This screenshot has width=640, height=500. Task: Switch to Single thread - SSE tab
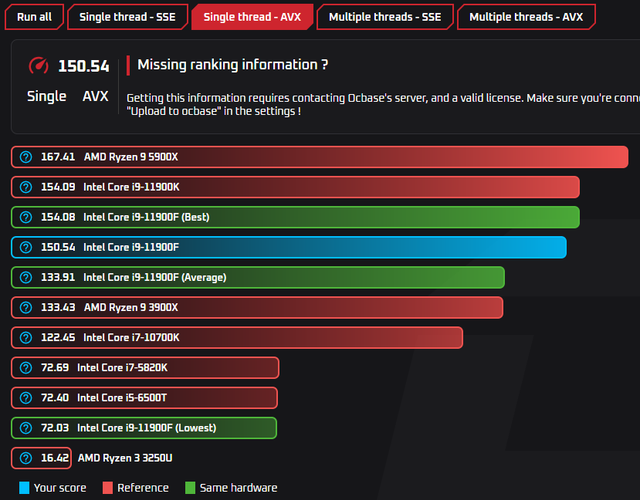coord(127,17)
